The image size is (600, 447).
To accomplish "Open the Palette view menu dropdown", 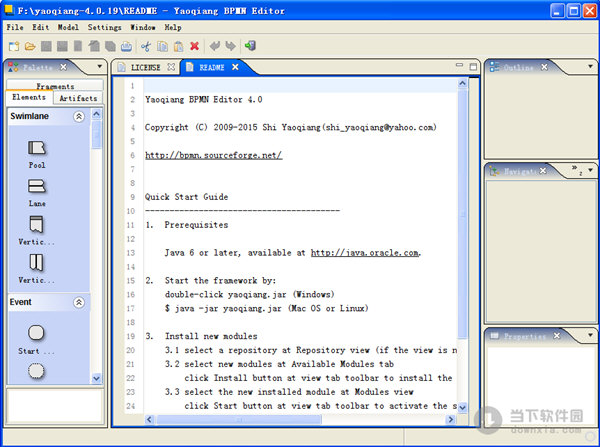I will [x=99, y=66].
